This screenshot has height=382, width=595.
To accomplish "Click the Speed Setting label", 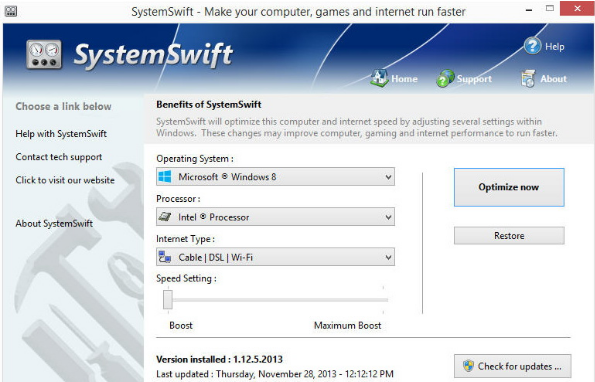I will click(x=186, y=278).
